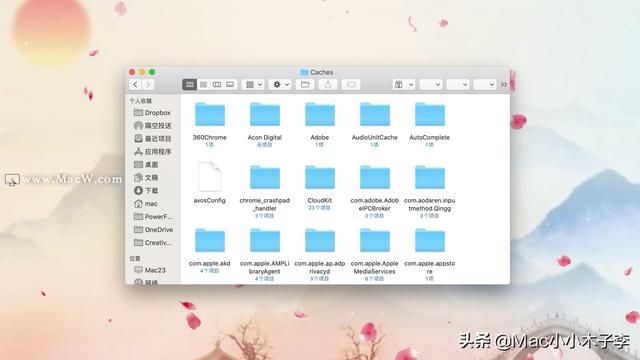Switch to list view mode

click(x=203, y=84)
